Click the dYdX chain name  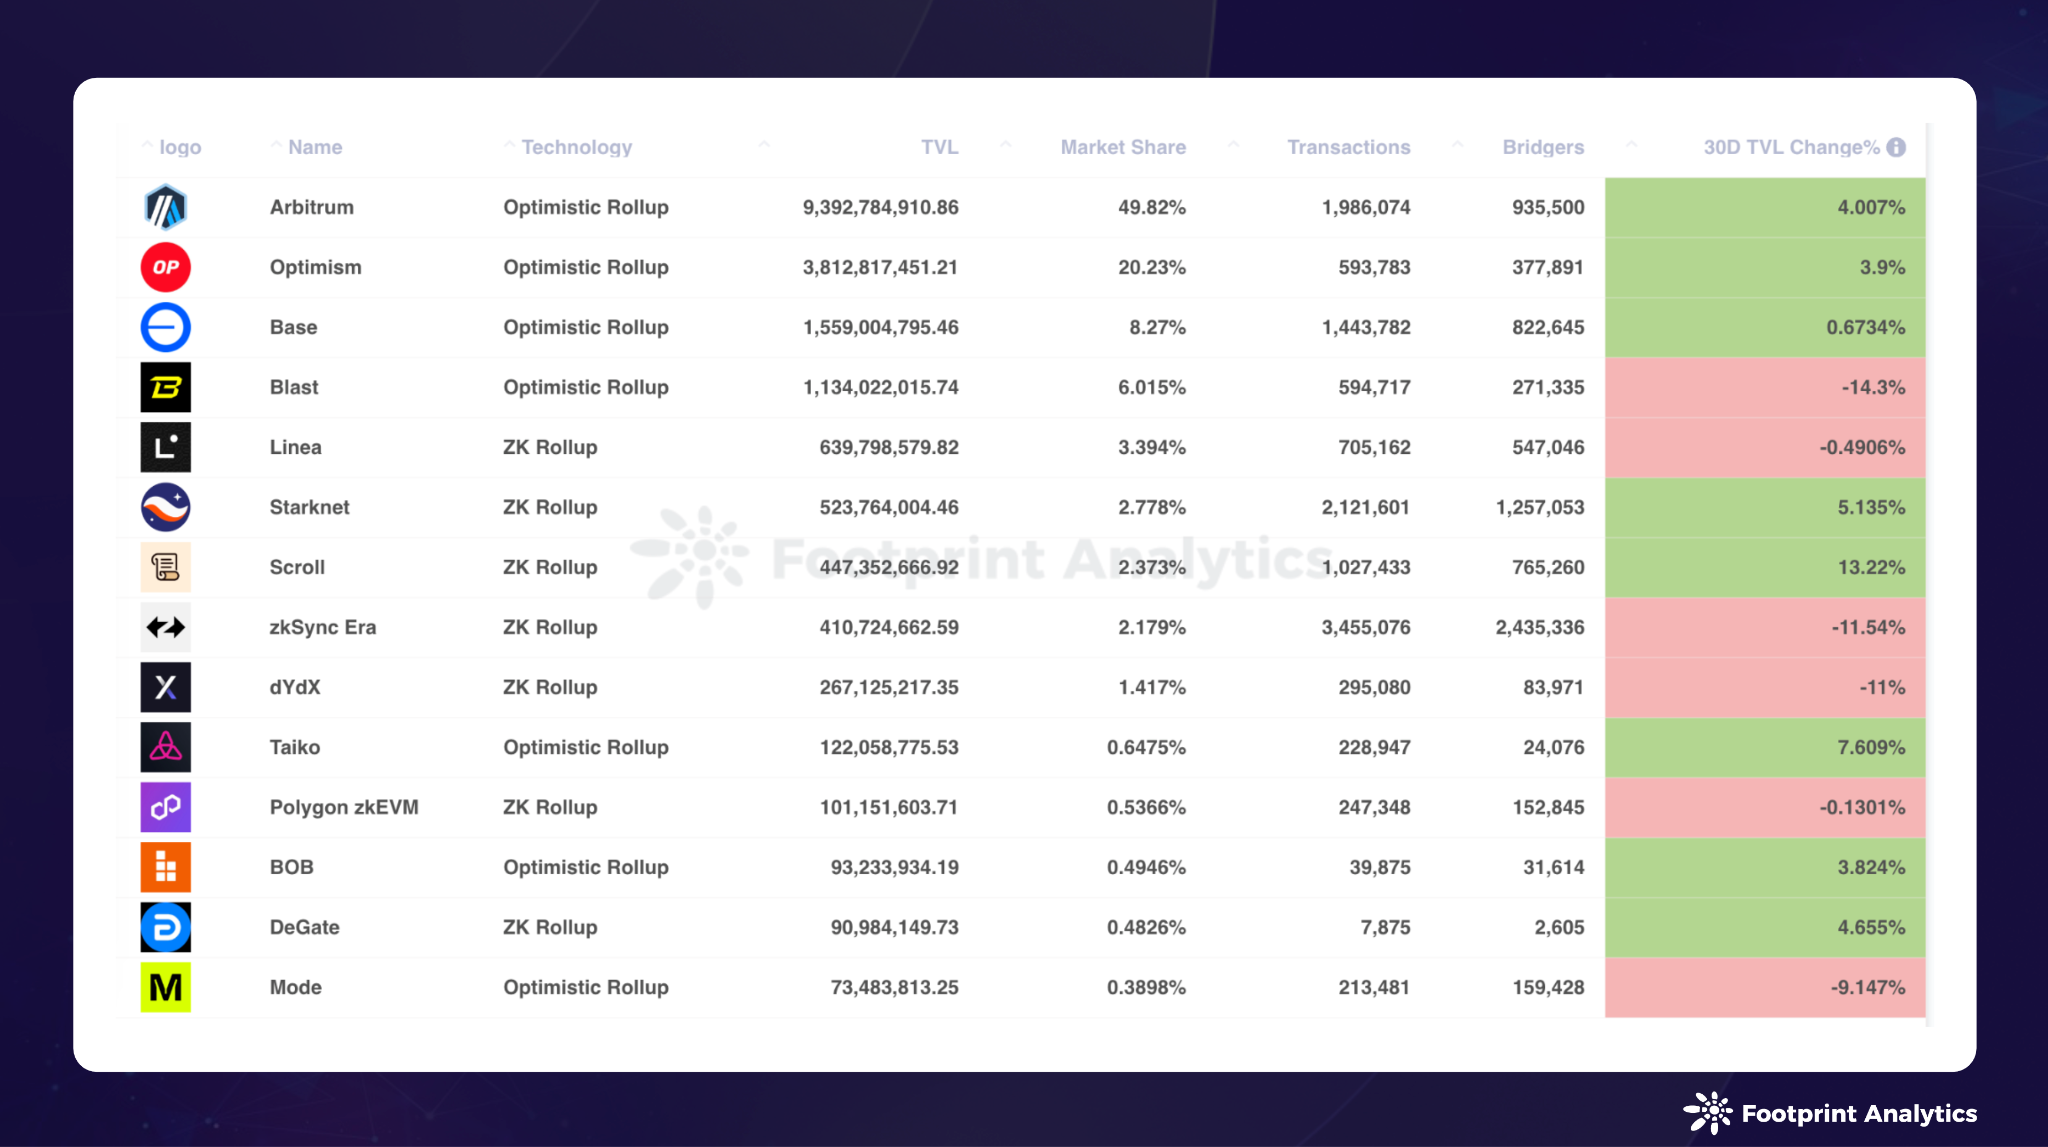click(x=295, y=687)
